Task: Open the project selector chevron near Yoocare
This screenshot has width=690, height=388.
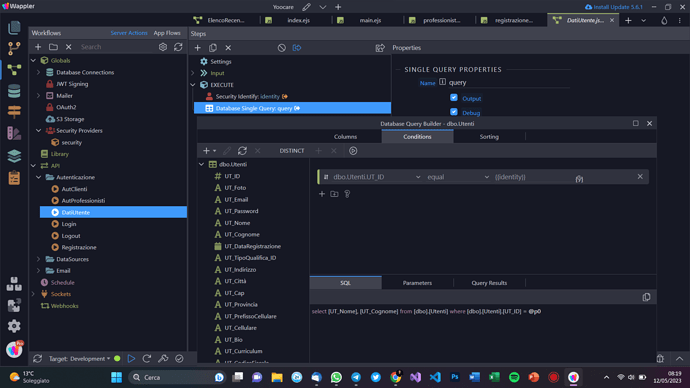Action: pyautogui.click(x=323, y=7)
